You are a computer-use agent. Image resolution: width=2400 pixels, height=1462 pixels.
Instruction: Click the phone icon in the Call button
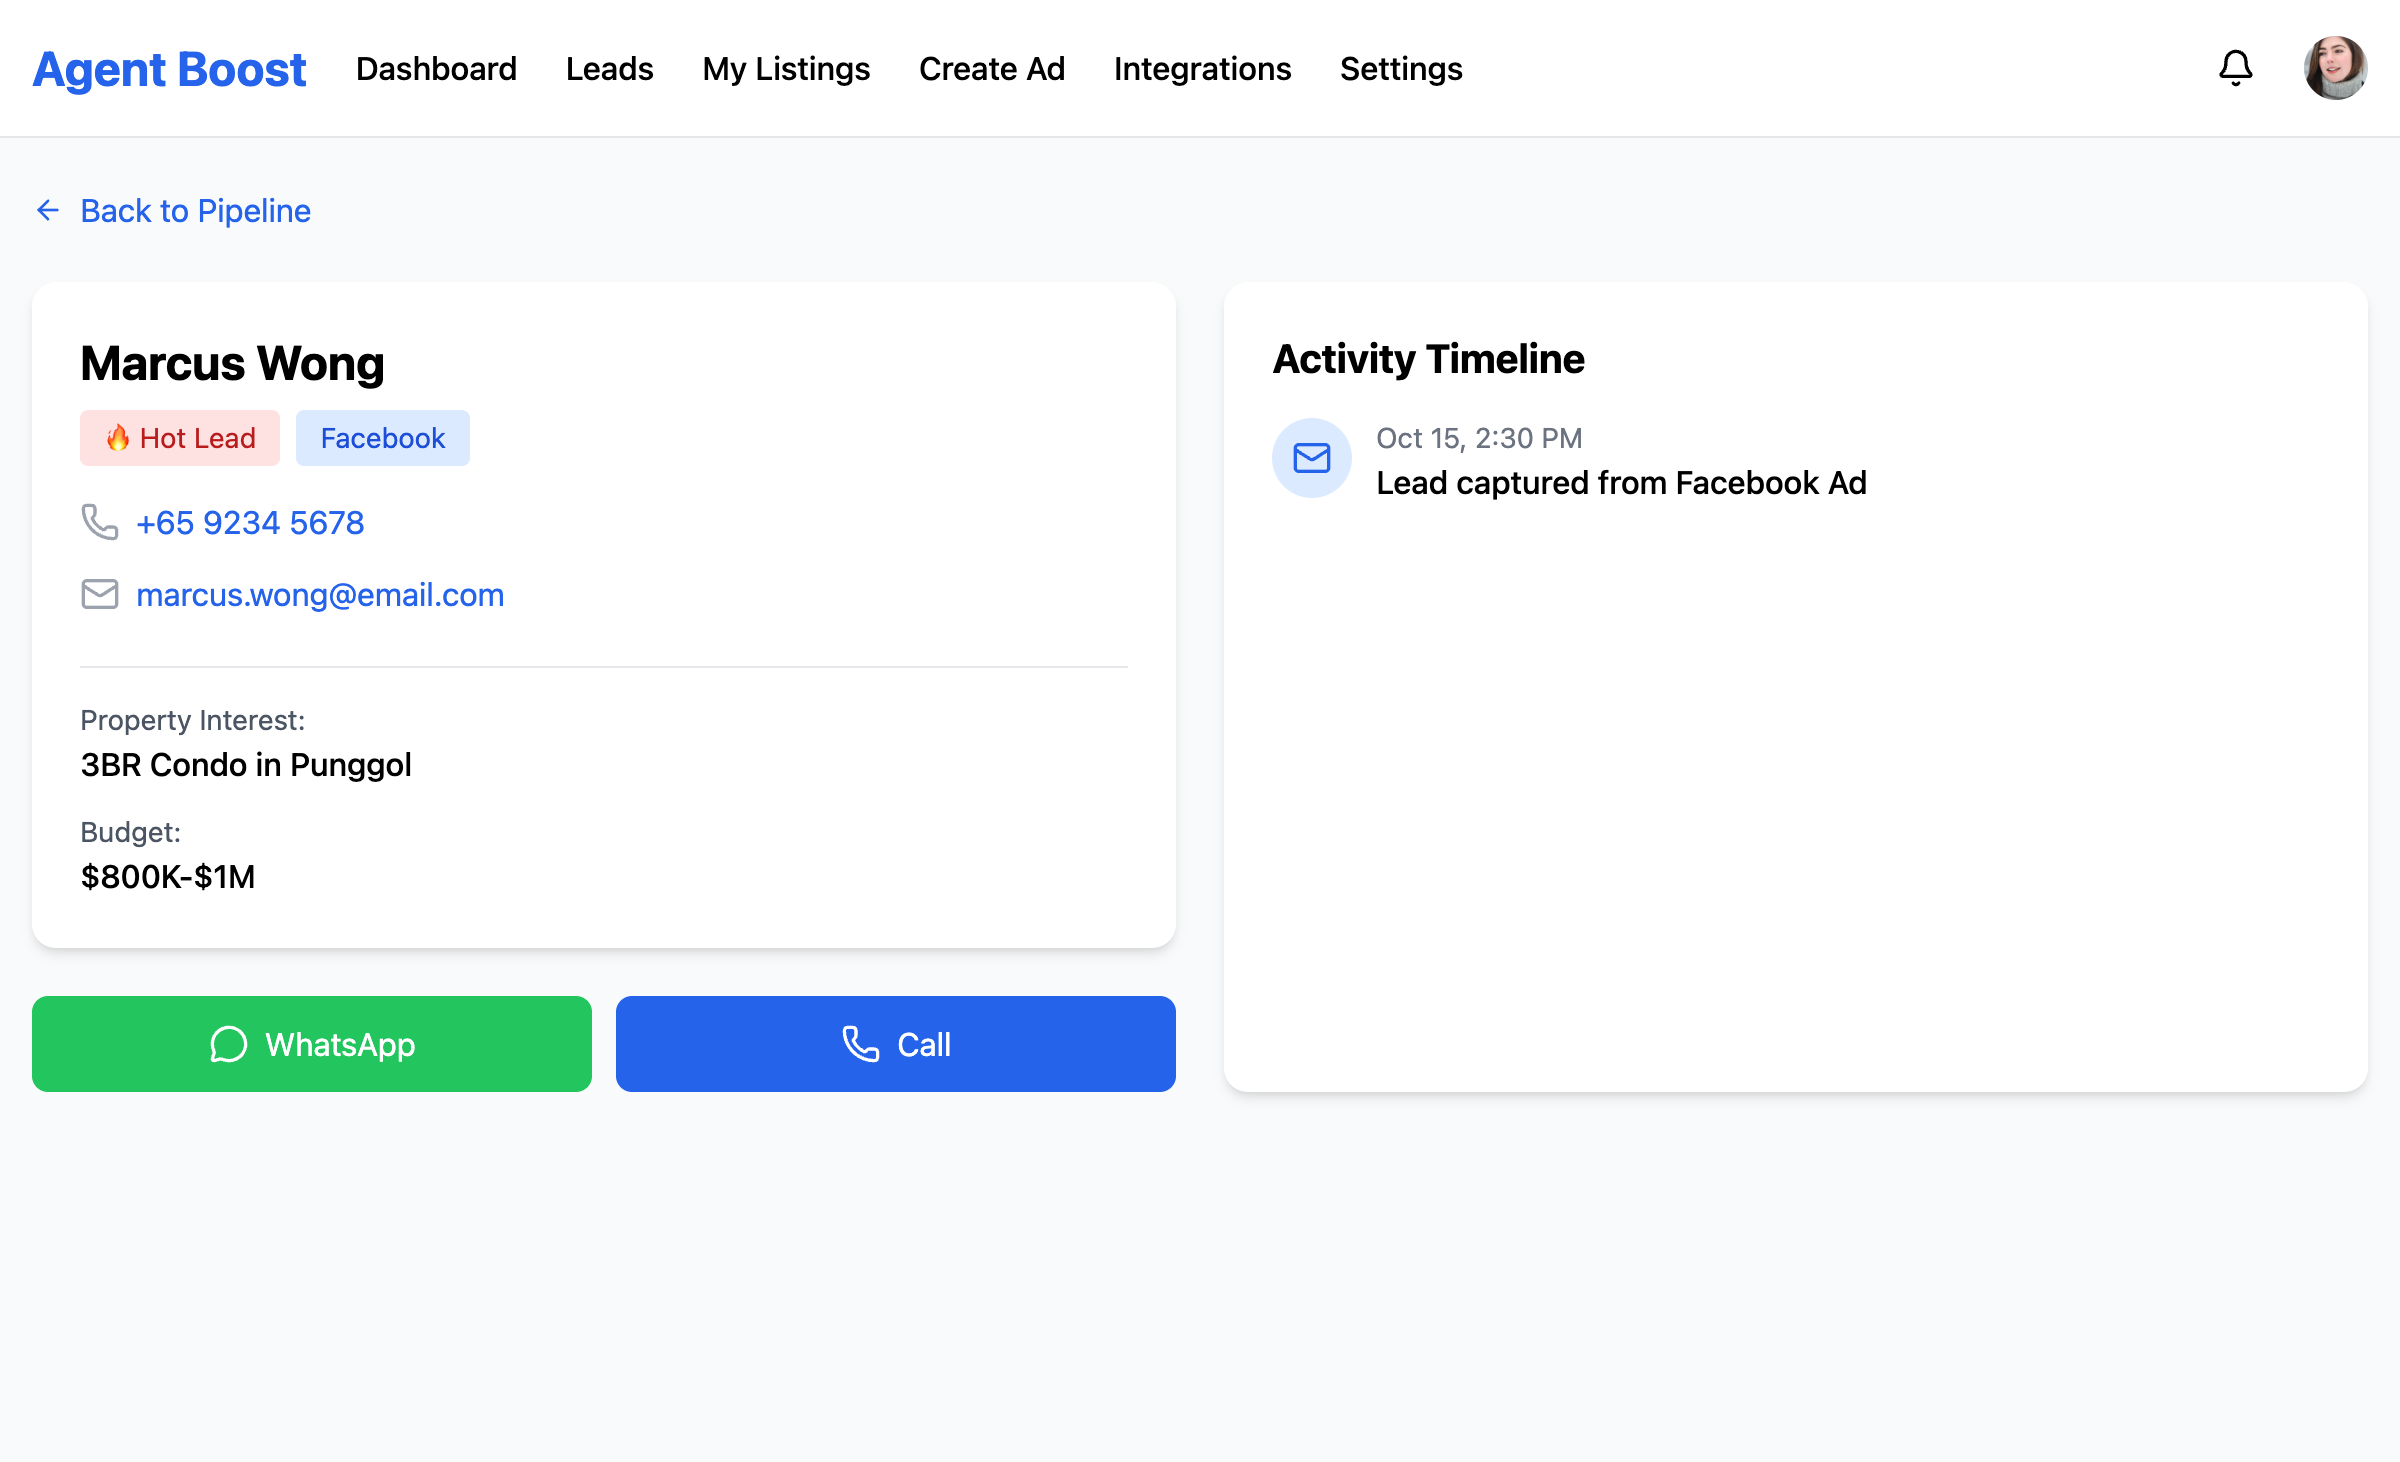pos(859,1044)
